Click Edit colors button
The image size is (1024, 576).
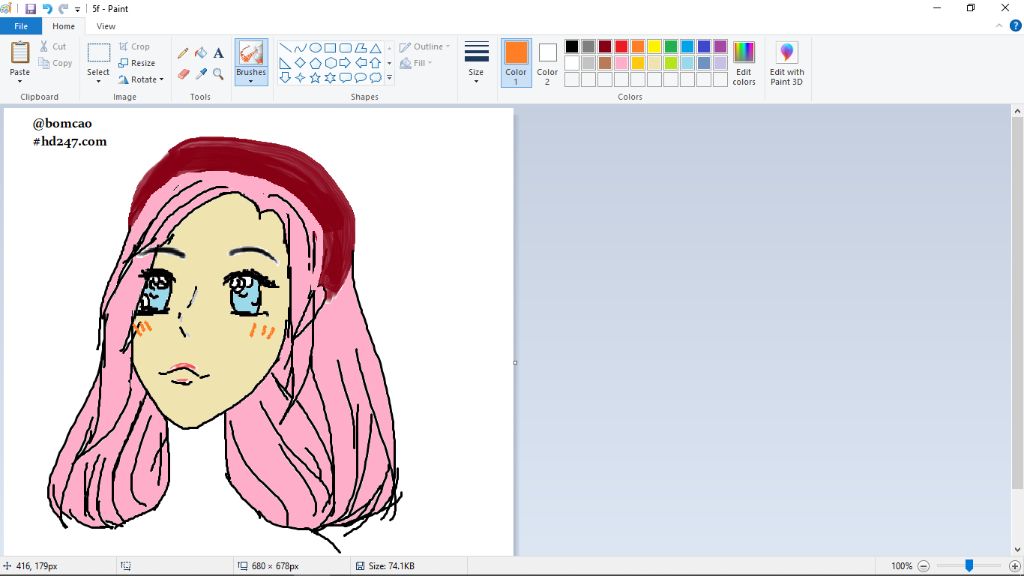tap(744, 63)
